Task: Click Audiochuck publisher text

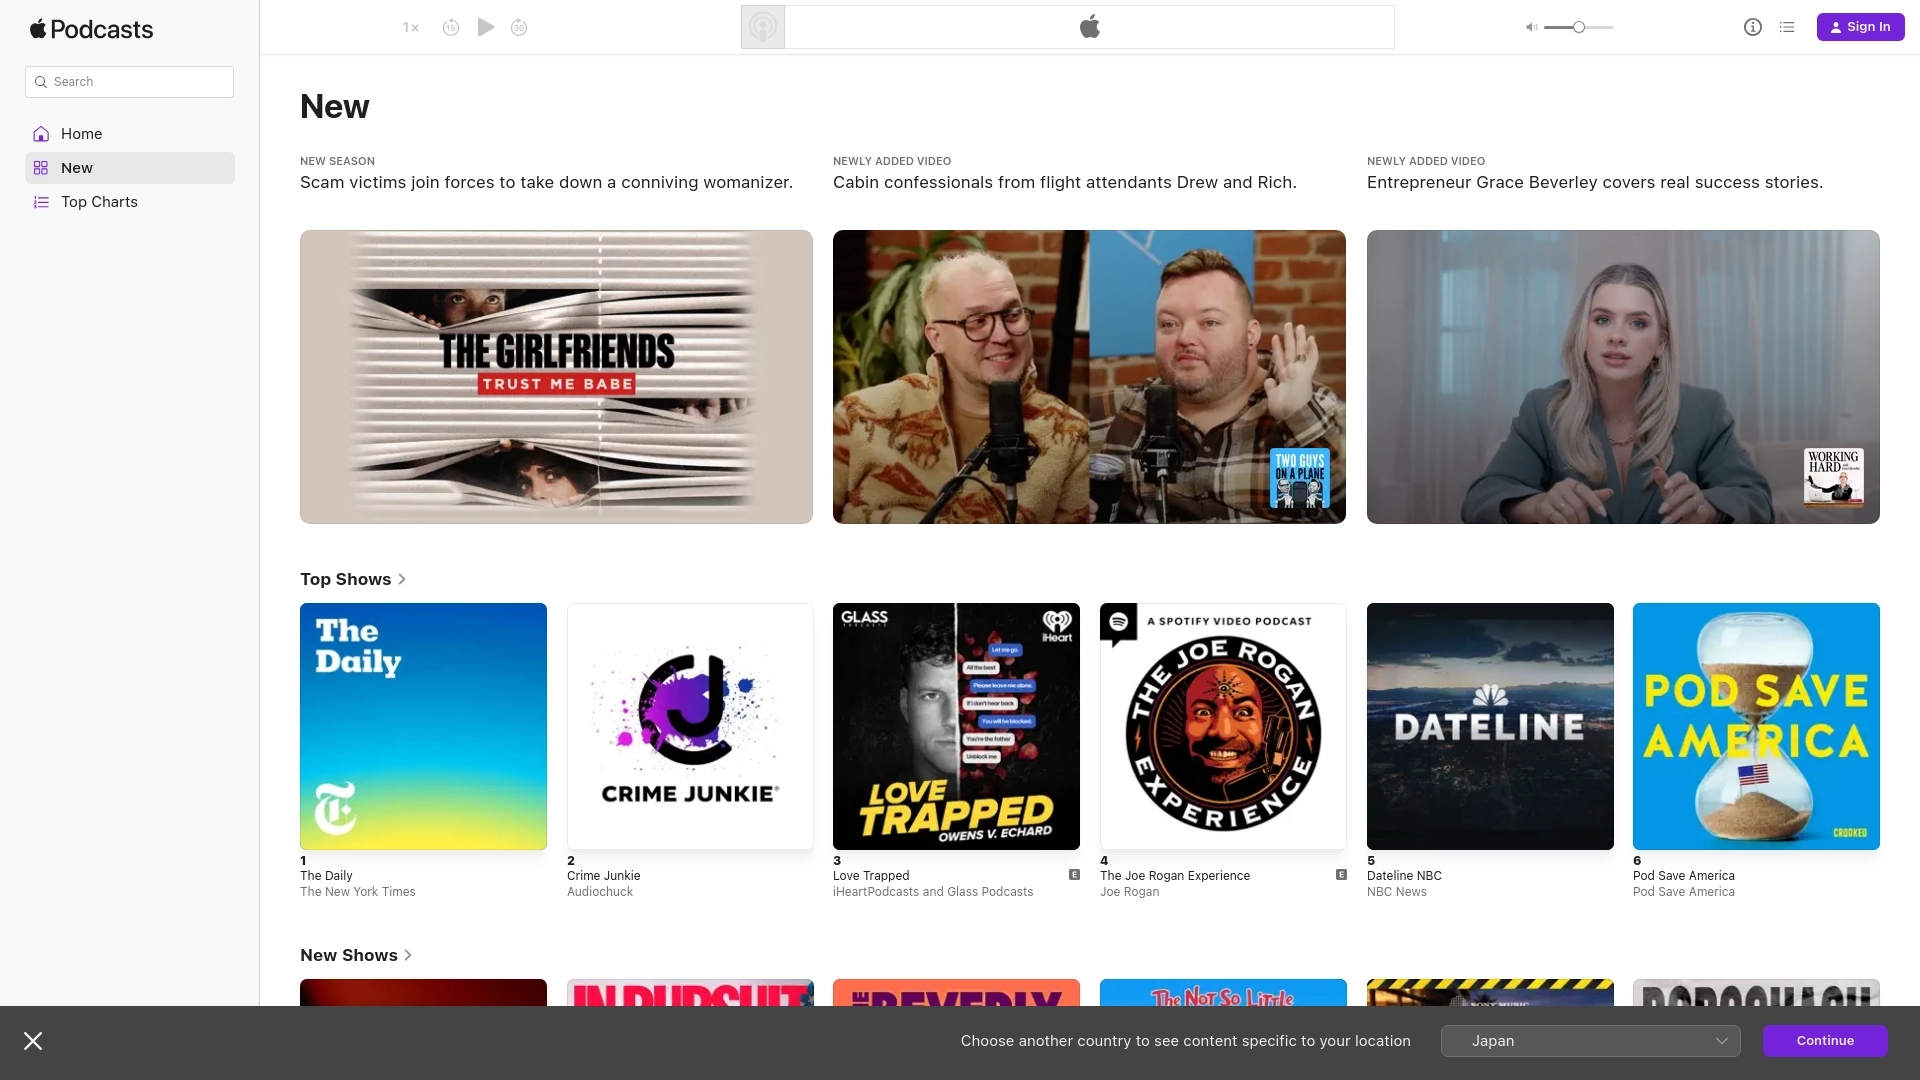Action: point(600,892)
